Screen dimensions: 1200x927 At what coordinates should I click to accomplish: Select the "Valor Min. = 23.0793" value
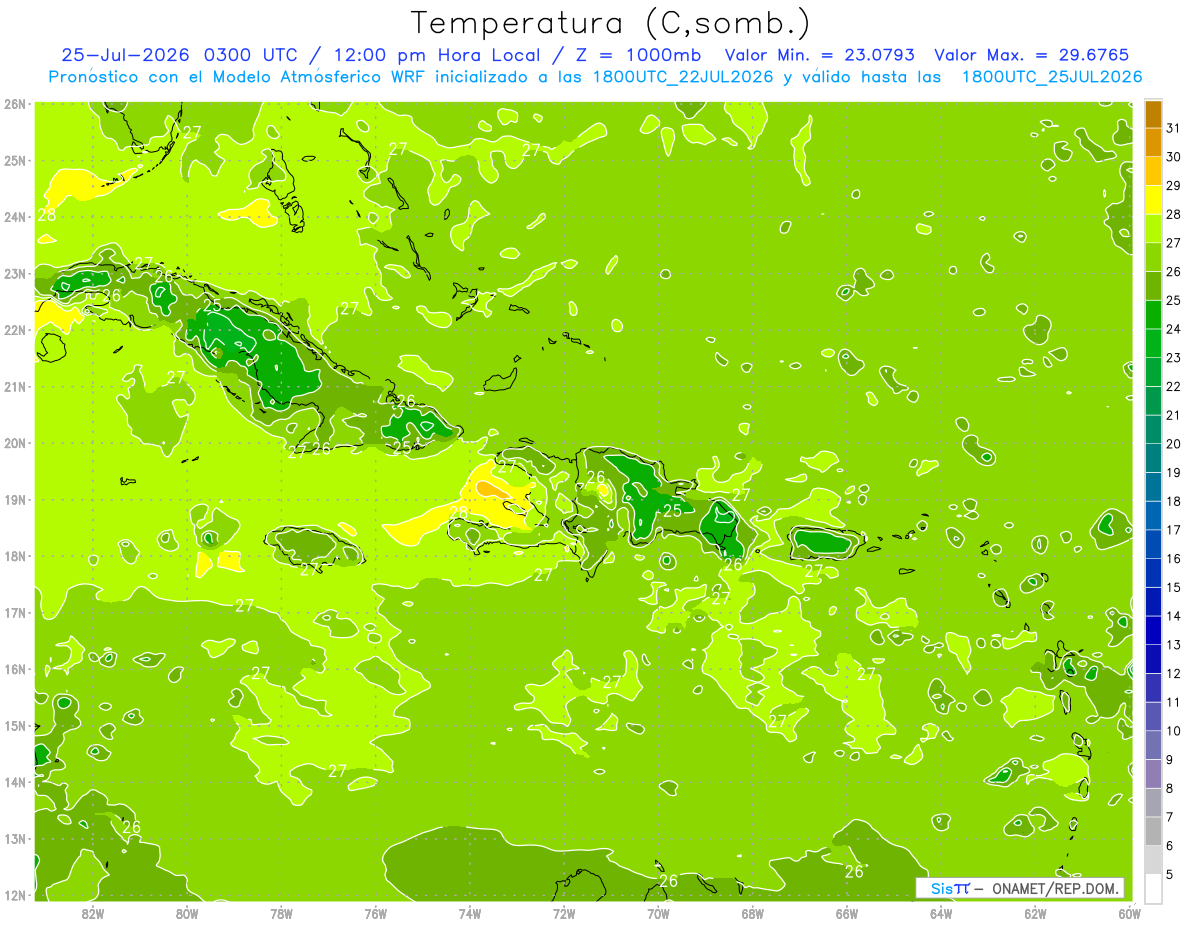point(820,56)
